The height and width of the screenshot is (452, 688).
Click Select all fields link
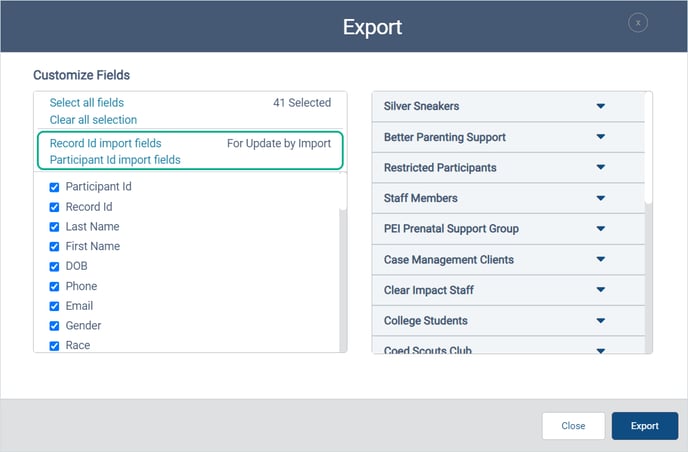point(87,103)
